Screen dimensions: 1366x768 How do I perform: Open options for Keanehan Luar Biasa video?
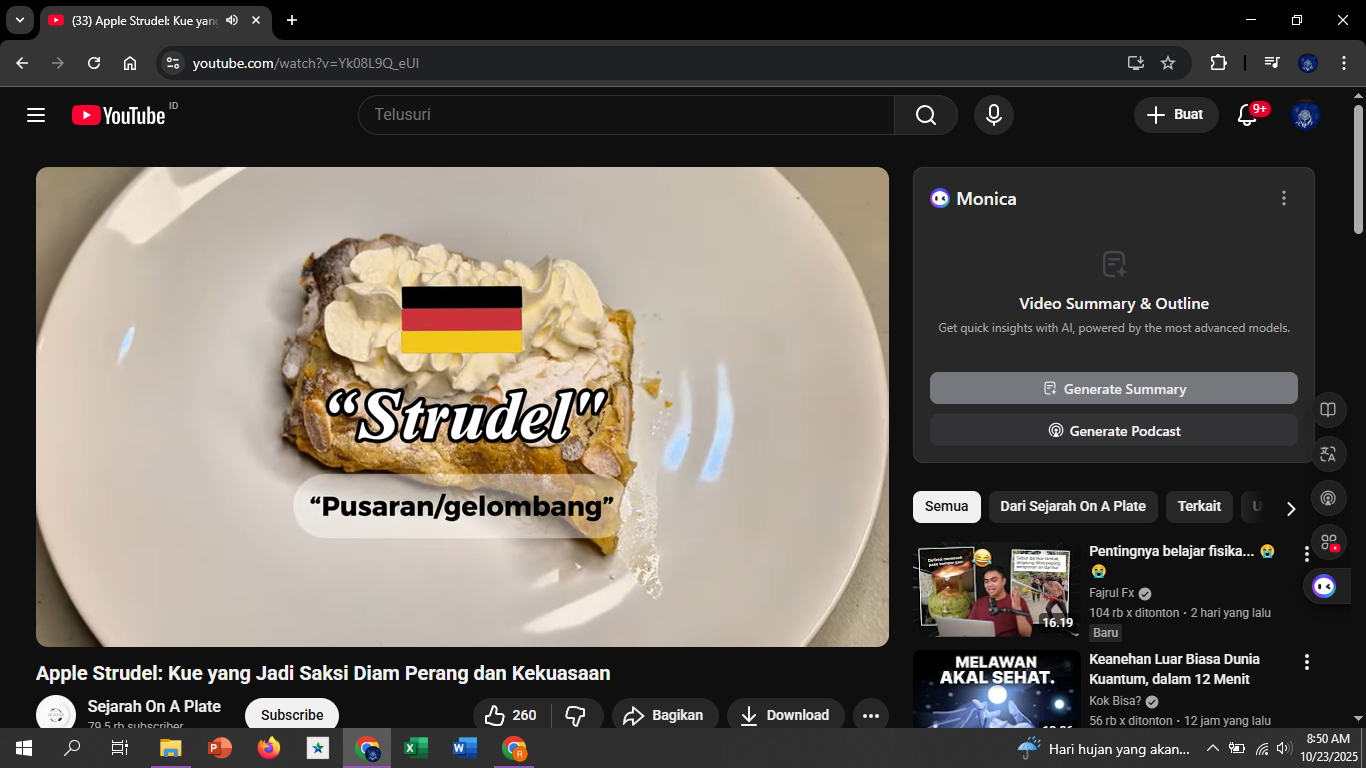[1306, 662]
